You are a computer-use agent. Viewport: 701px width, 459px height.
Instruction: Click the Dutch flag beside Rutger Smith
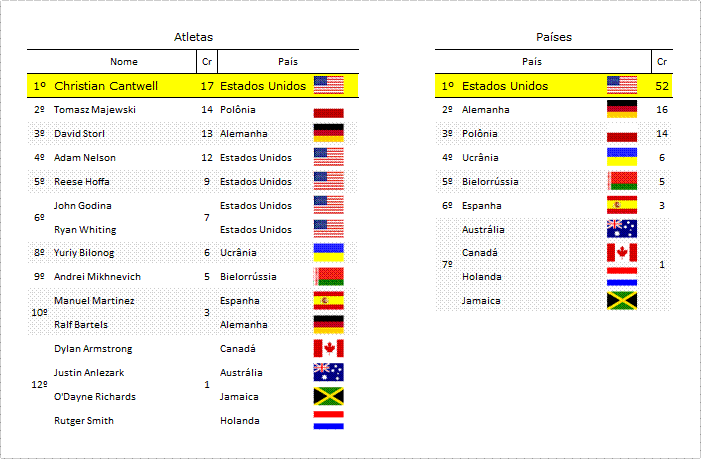[329, 420]
